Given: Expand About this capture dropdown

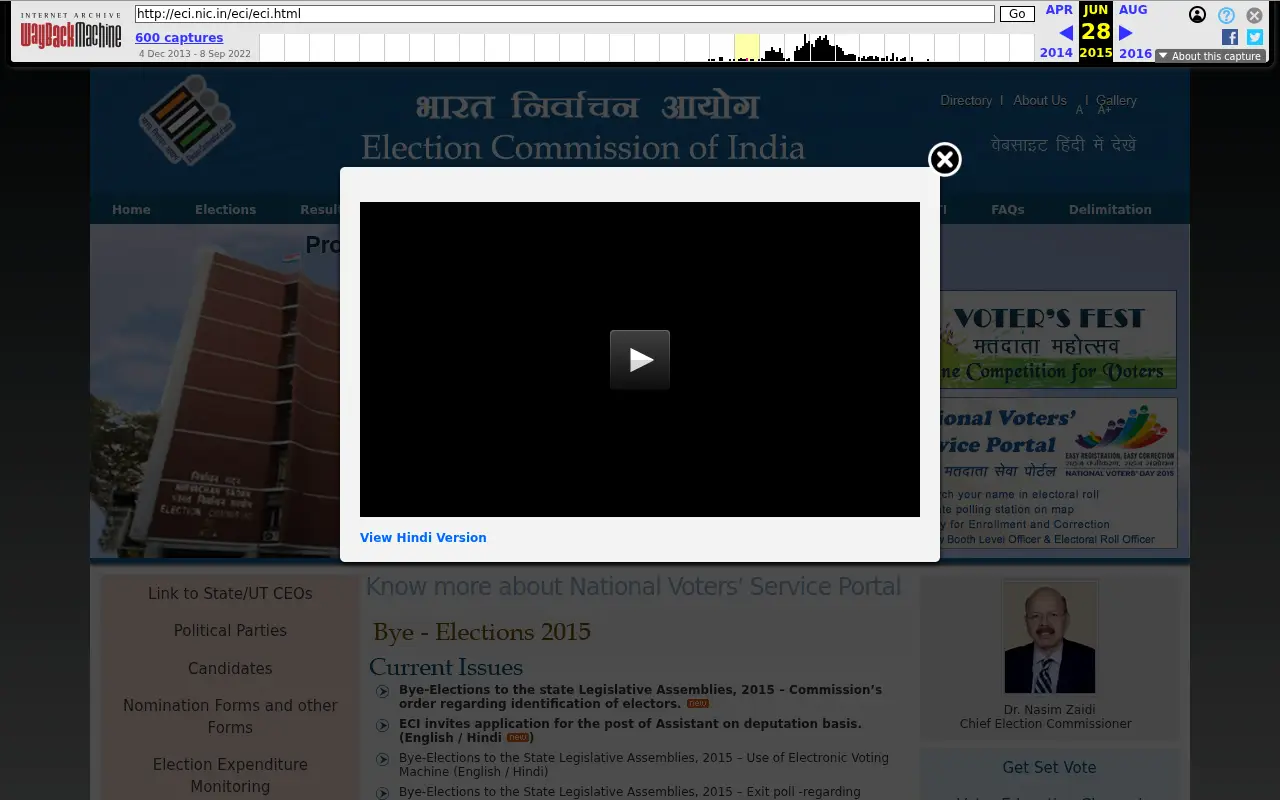Looking at the screenshot, I should 1210,56.
